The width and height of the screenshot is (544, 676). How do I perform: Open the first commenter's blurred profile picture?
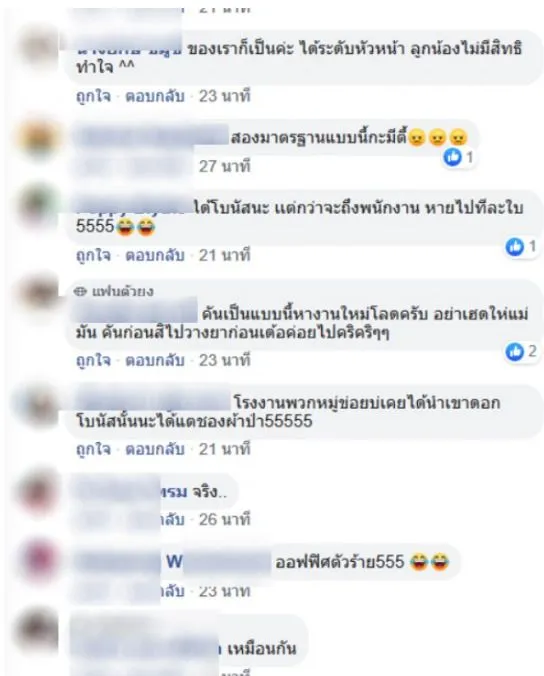coord(39,46)
